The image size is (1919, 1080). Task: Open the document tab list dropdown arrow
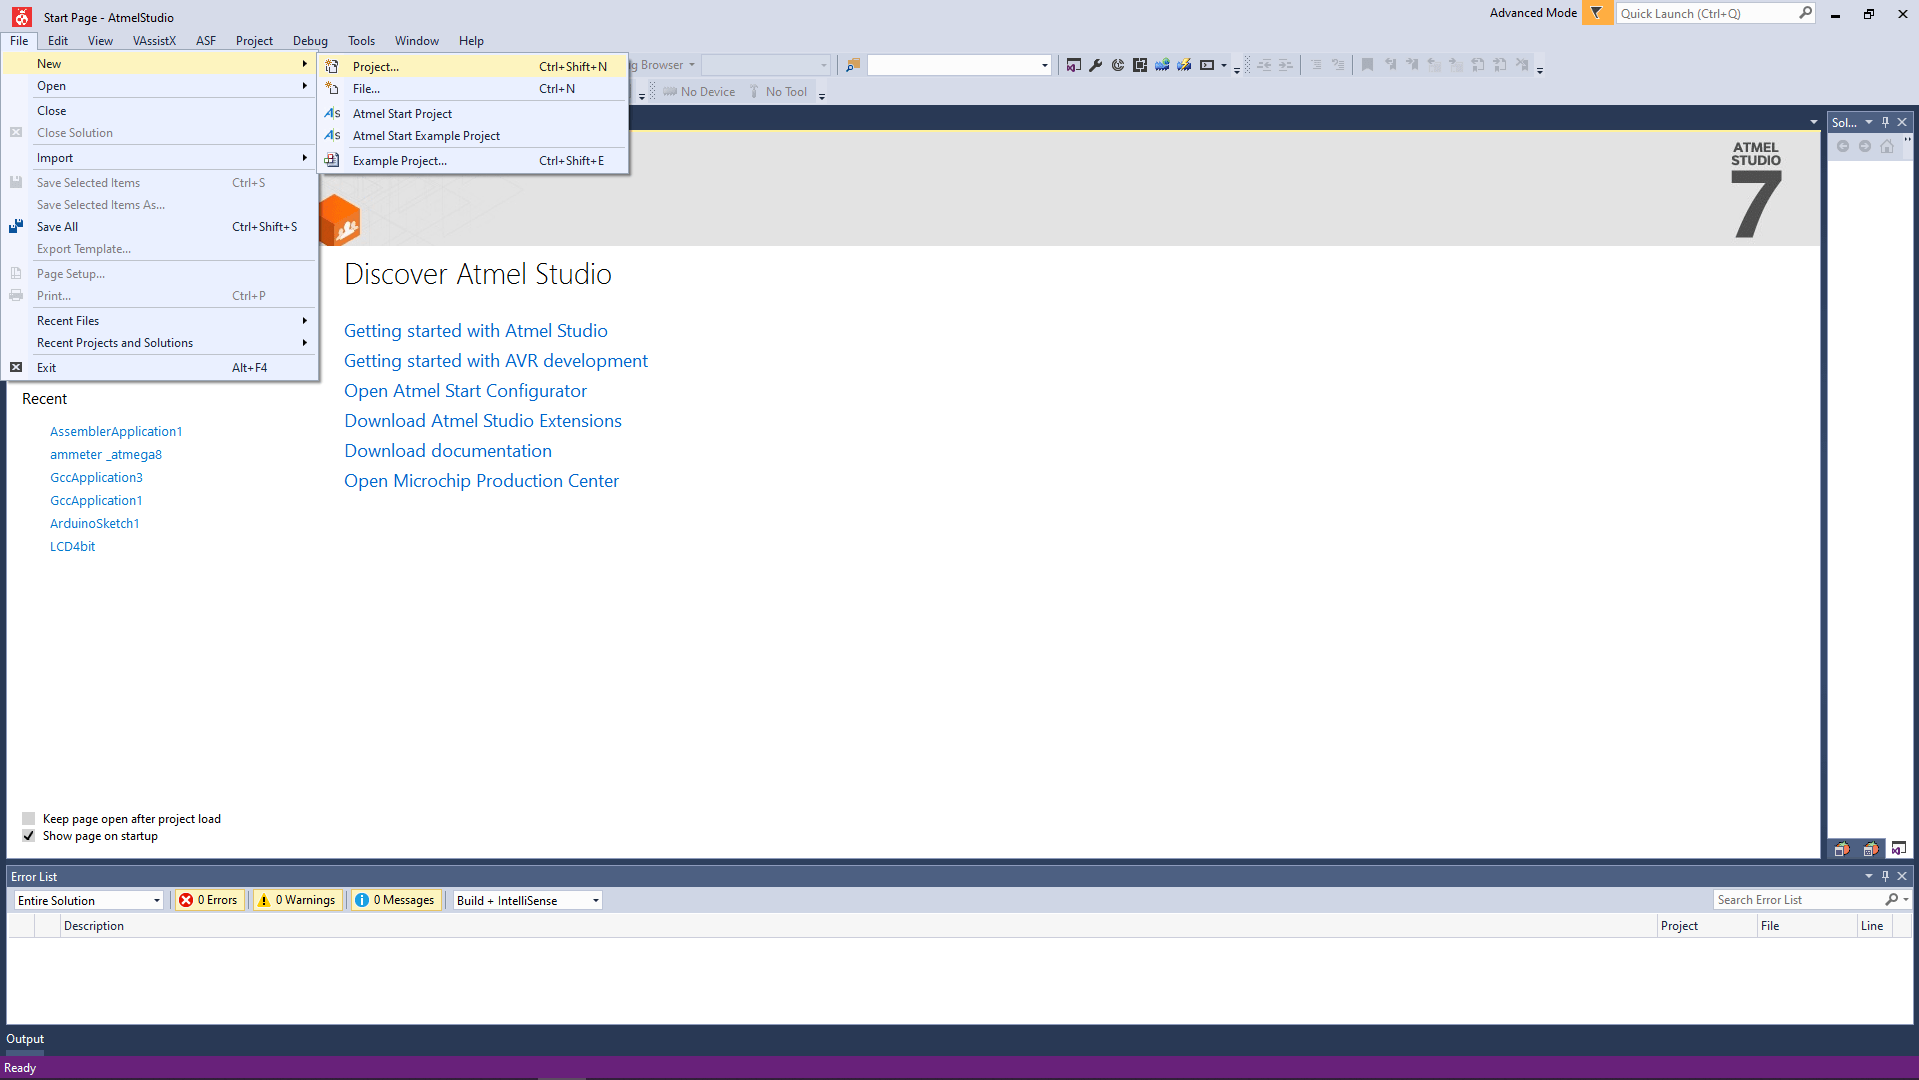coord(1813,122)
